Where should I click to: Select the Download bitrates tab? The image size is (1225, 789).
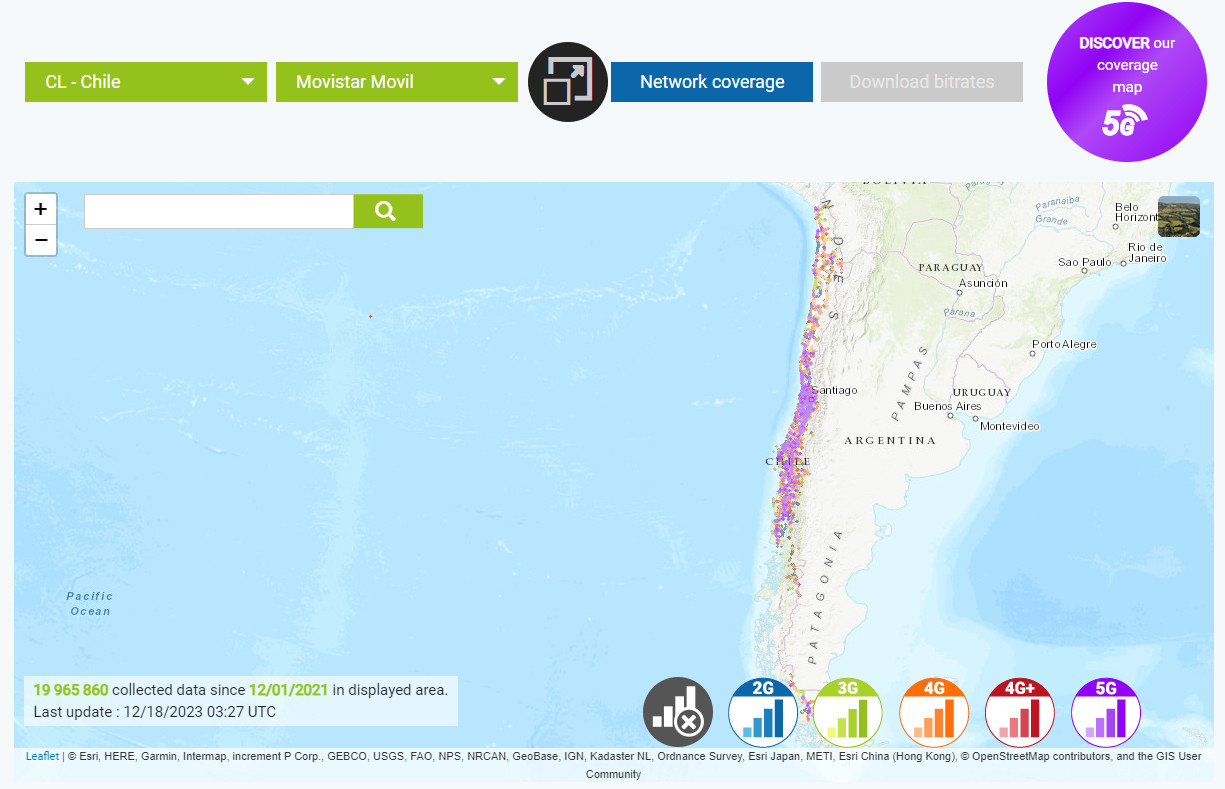coord(921,82)
